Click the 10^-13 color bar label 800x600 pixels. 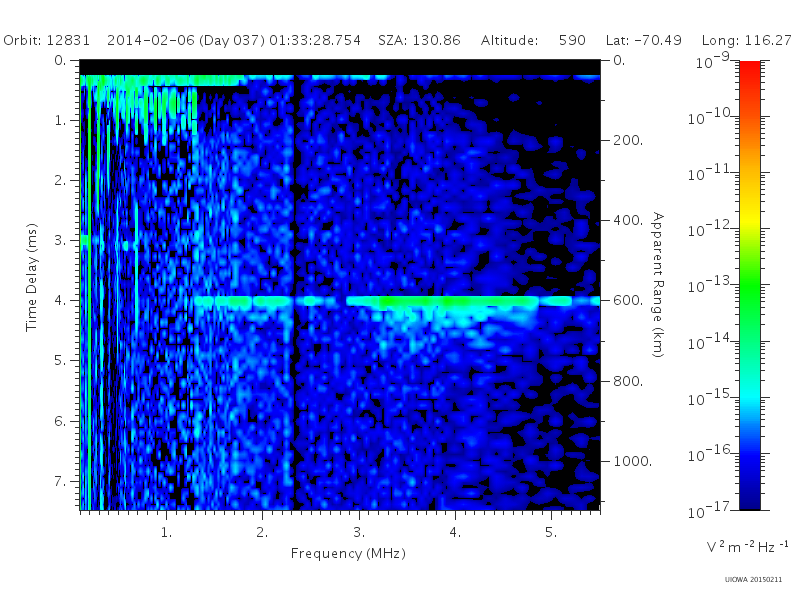[711, 285]
